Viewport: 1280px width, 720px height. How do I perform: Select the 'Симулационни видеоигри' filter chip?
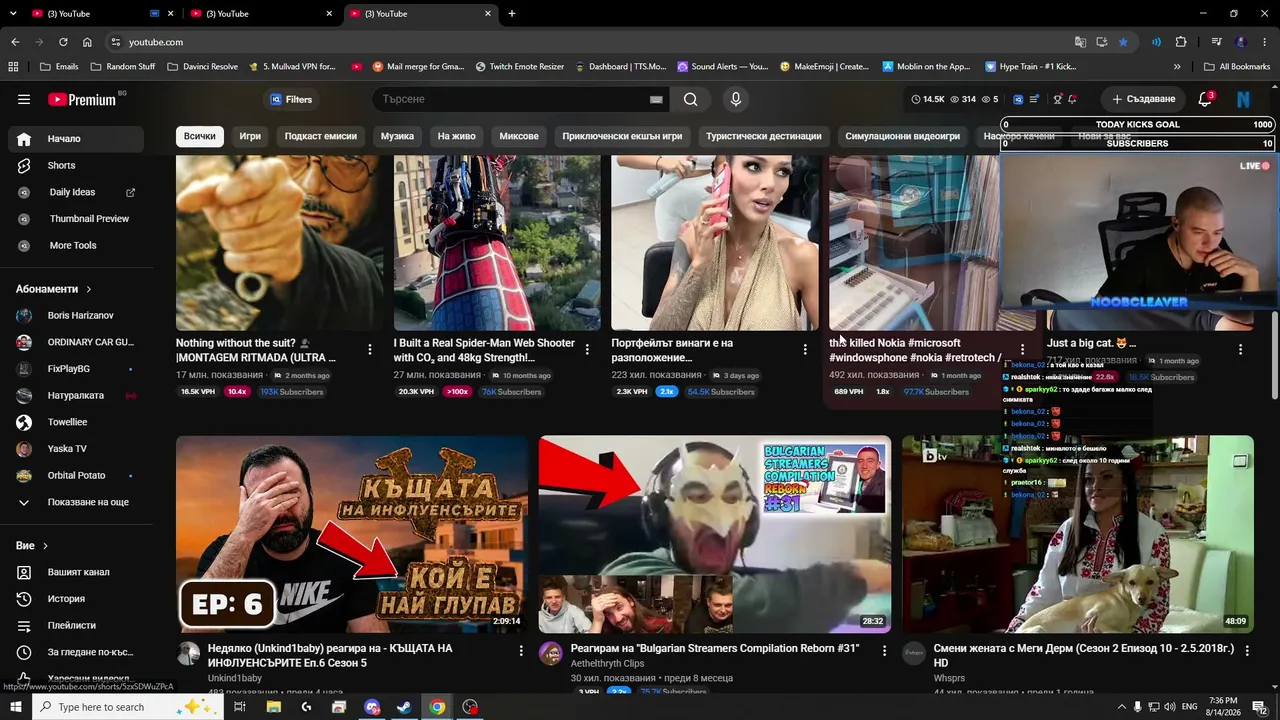click(x=902, y=136)
